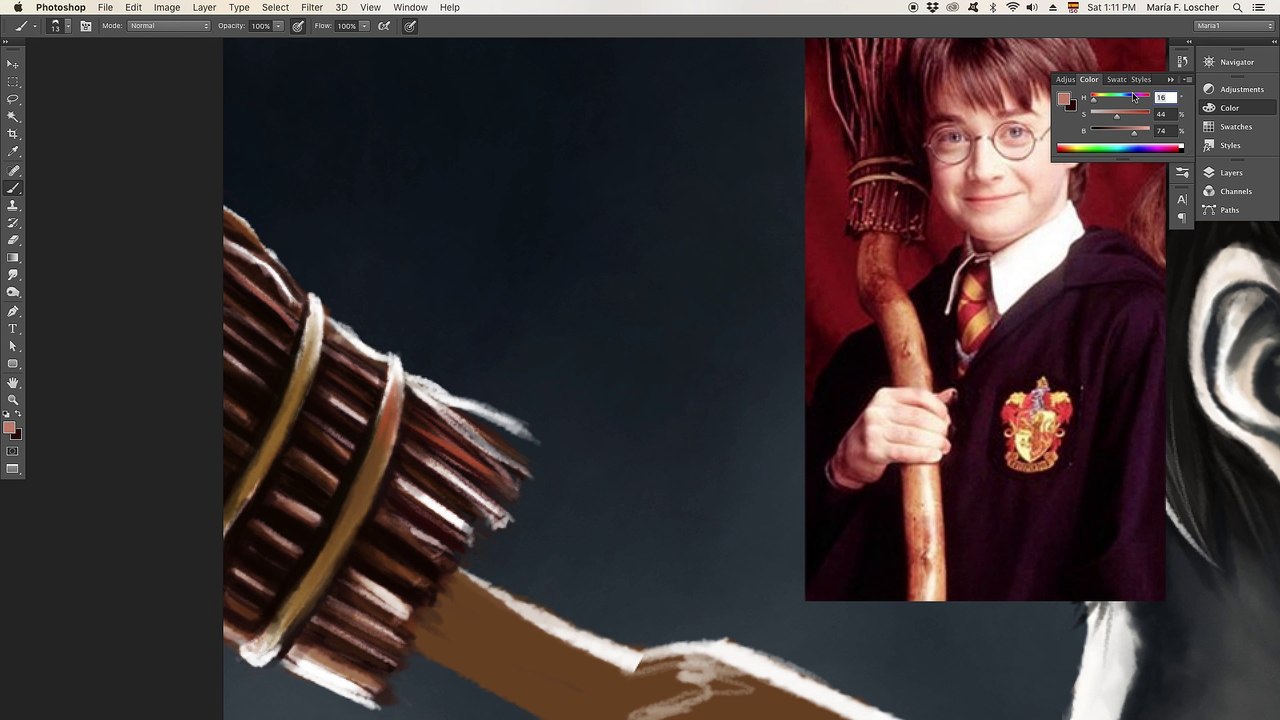The image size is (1280, 720).
Task: Select the Eyedropper tool
Action: pos(13,152)
